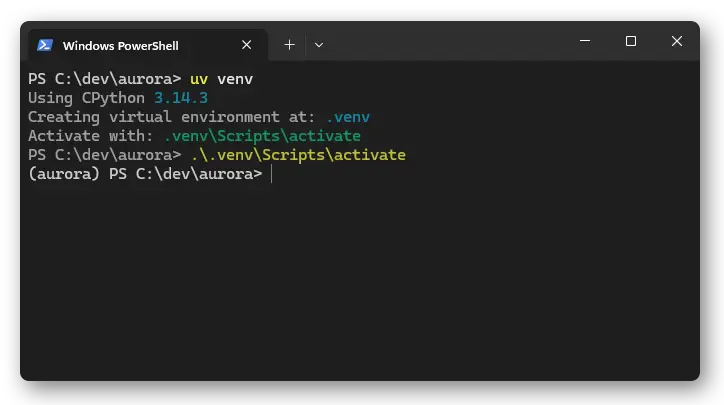
Task: Click the 'uv venv' command text
Action: (222, 79)
